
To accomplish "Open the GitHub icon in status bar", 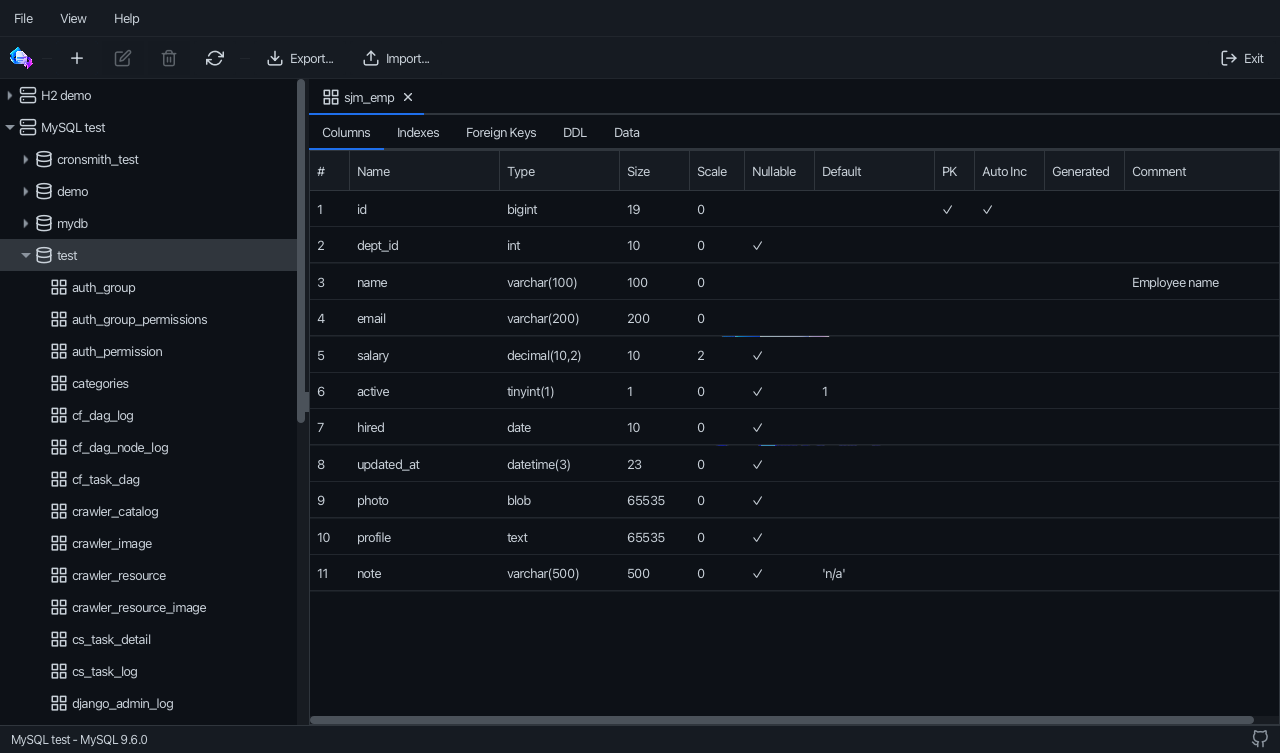I will pos(1260,739).
